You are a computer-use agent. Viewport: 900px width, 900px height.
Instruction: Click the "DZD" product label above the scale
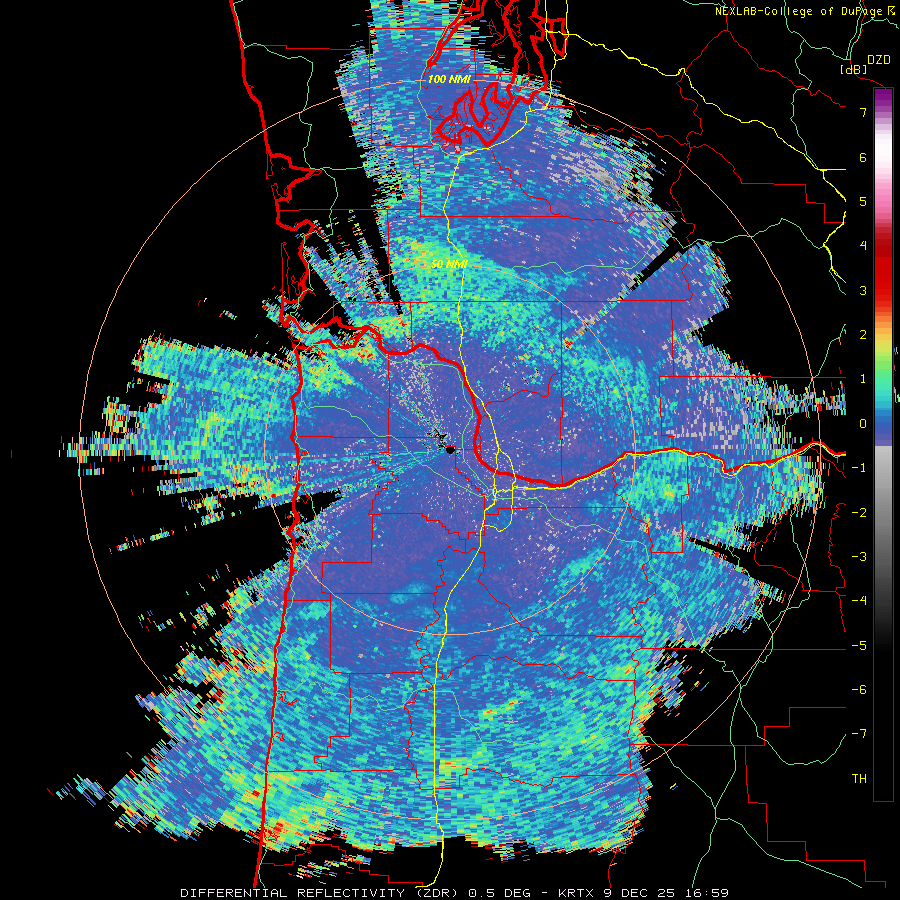(x=879, y=60)
